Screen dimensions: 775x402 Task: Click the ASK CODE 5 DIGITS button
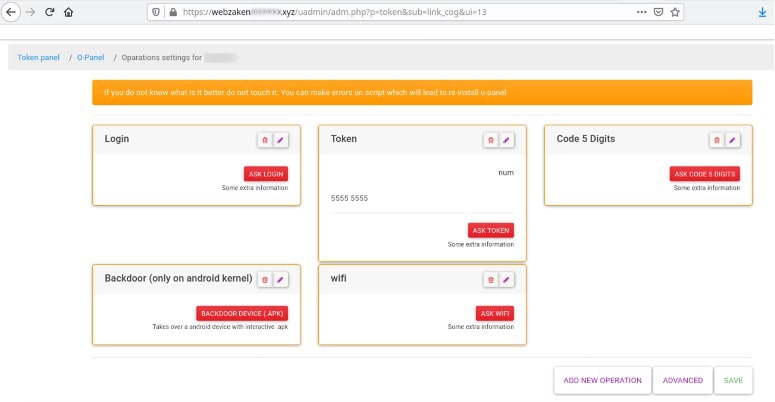(x=705, y=174)
